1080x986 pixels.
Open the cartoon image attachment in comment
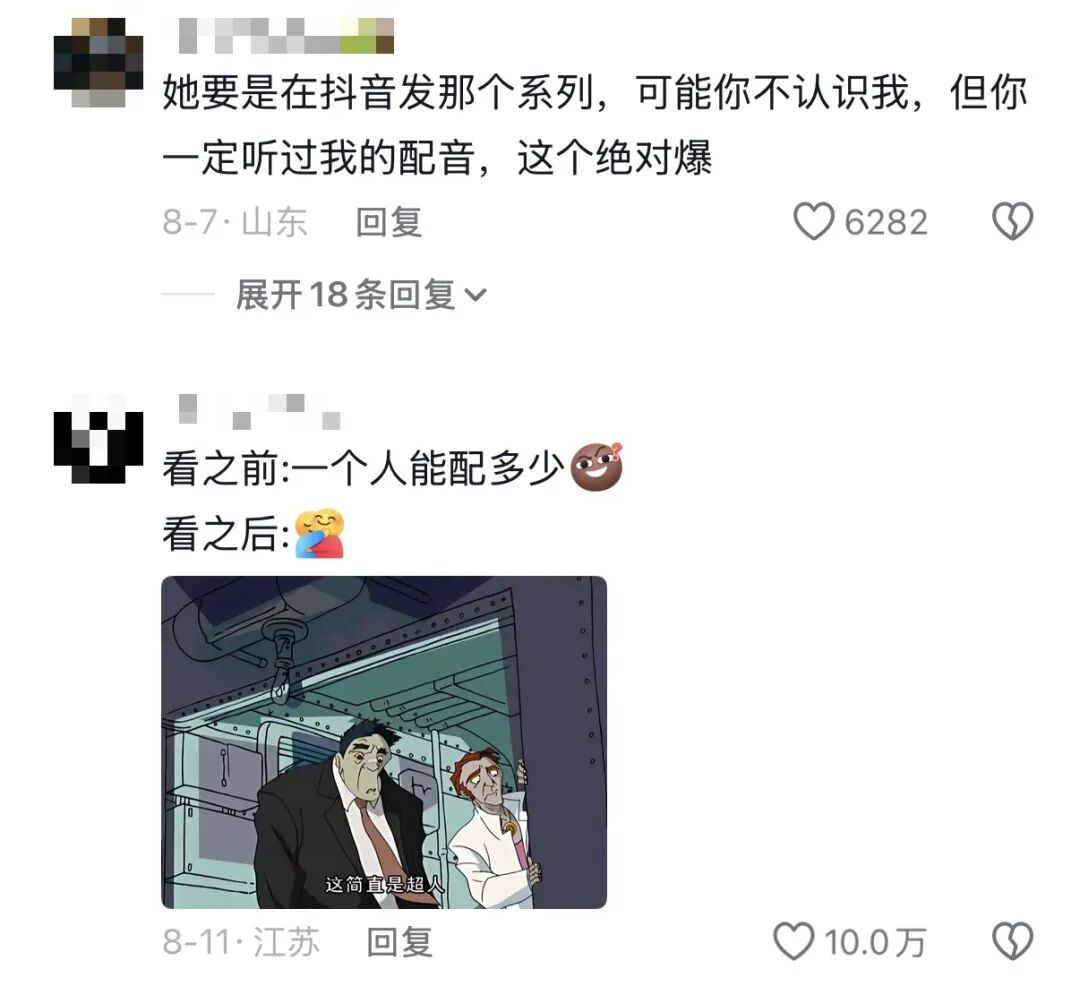coord(384,742)
